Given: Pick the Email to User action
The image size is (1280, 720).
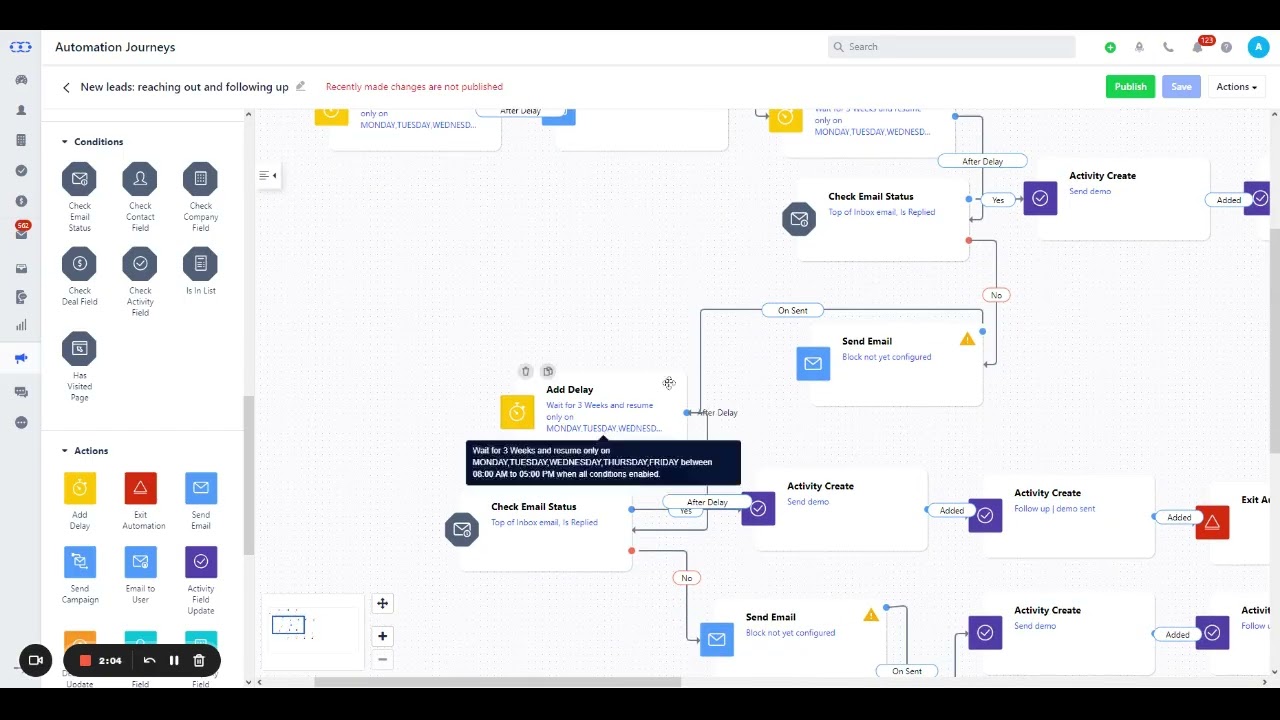Looking at the screenshot, I should [140, 575].
